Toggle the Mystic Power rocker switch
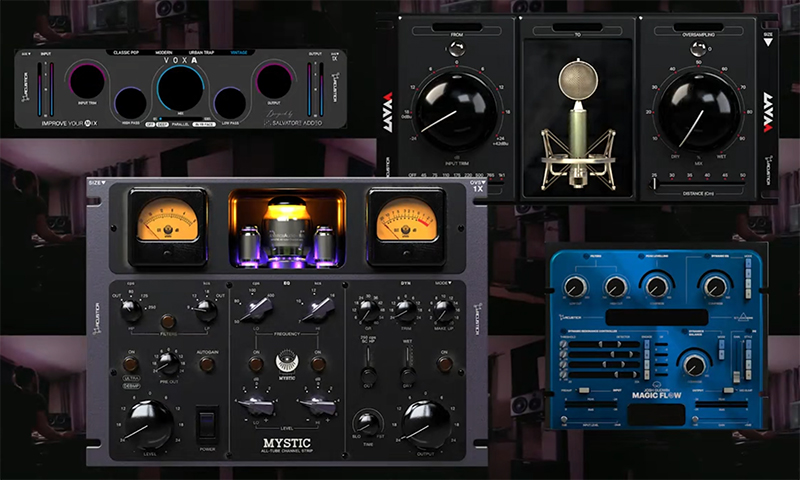800x480 pixels. (x=207, y=420)
